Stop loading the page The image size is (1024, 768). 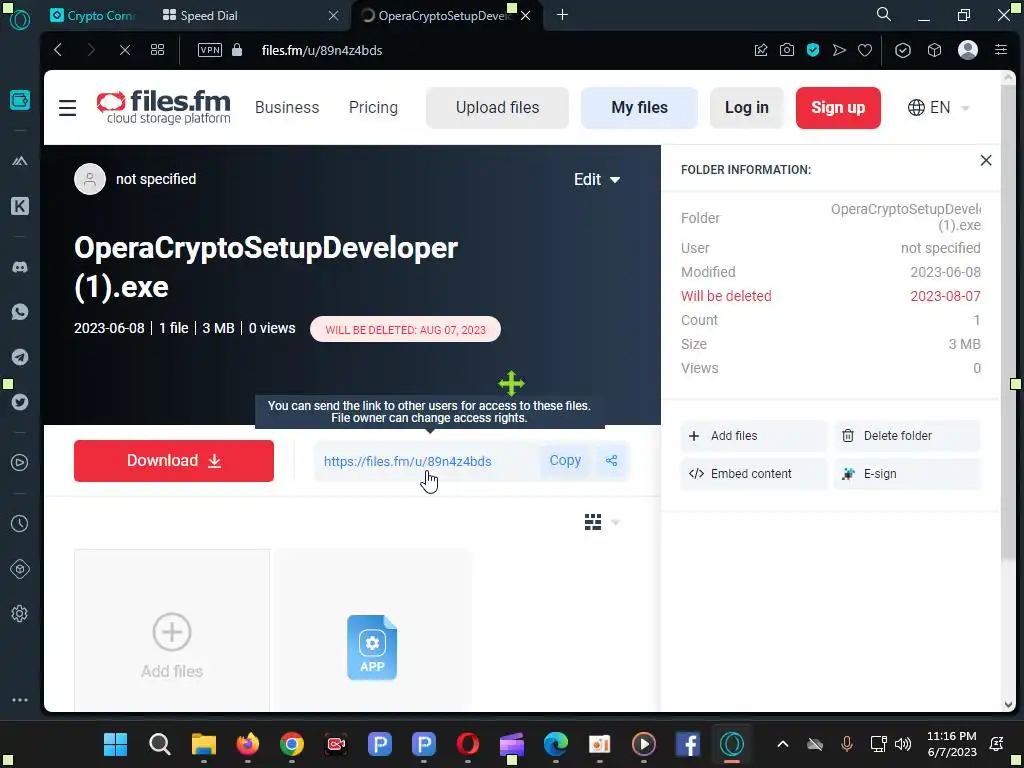click(x=125, y=50)
